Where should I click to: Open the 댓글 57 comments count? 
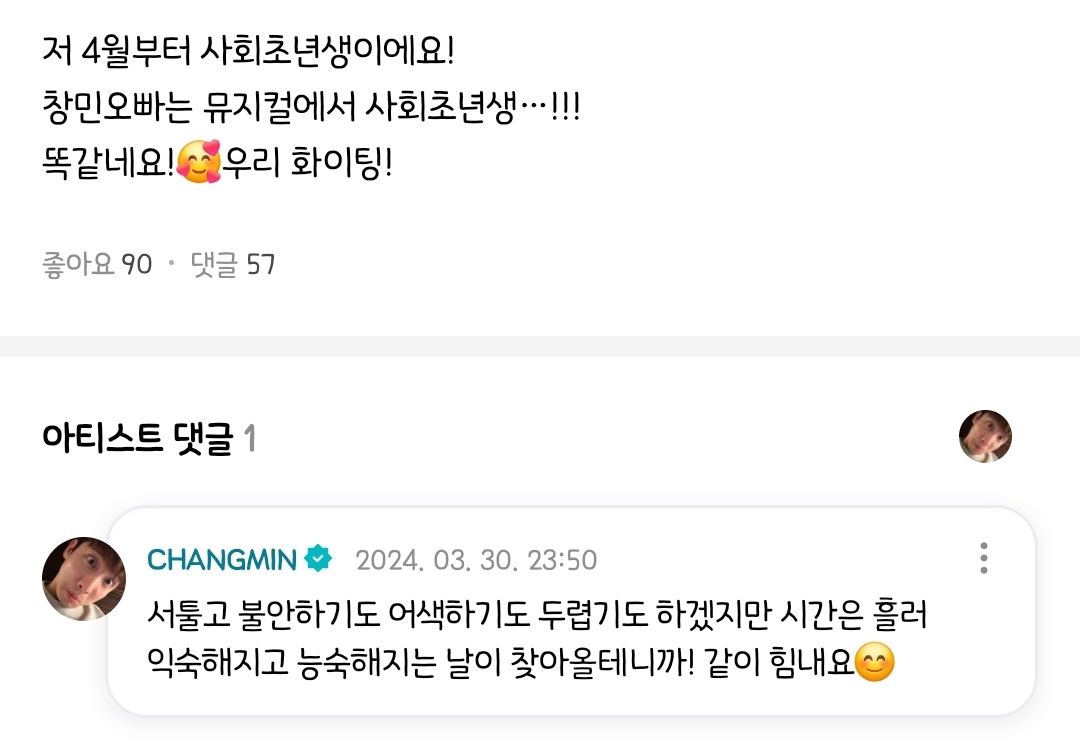point(233,264)
